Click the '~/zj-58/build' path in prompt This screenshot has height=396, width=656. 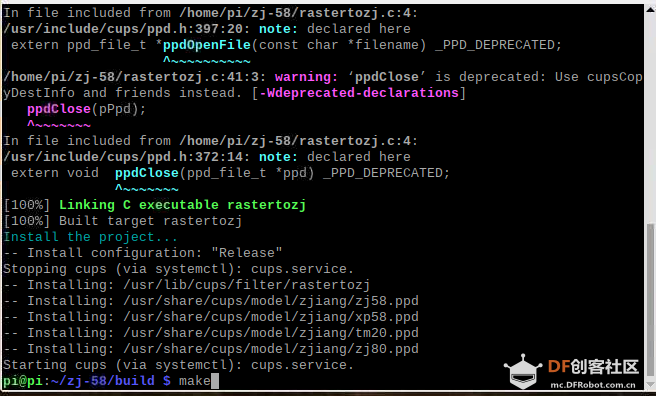tap(102, 381)
